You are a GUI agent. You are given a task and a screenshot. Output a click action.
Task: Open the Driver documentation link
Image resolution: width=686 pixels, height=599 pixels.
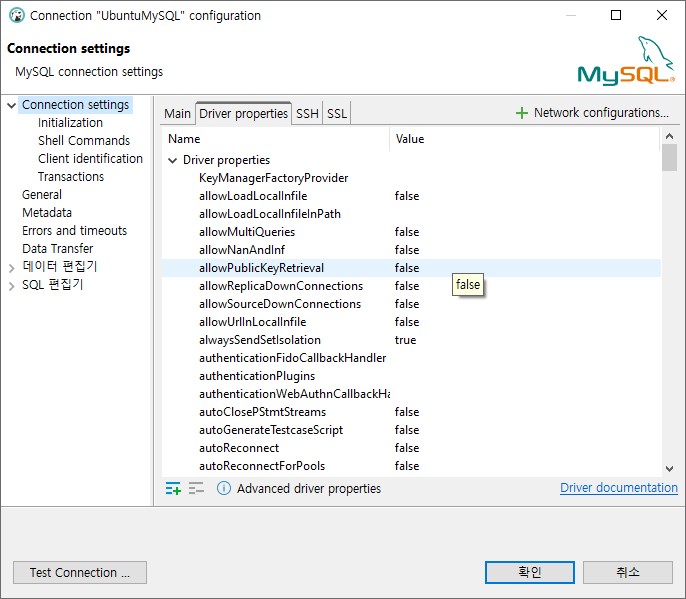pyautogui.click(x=619, y=488)
